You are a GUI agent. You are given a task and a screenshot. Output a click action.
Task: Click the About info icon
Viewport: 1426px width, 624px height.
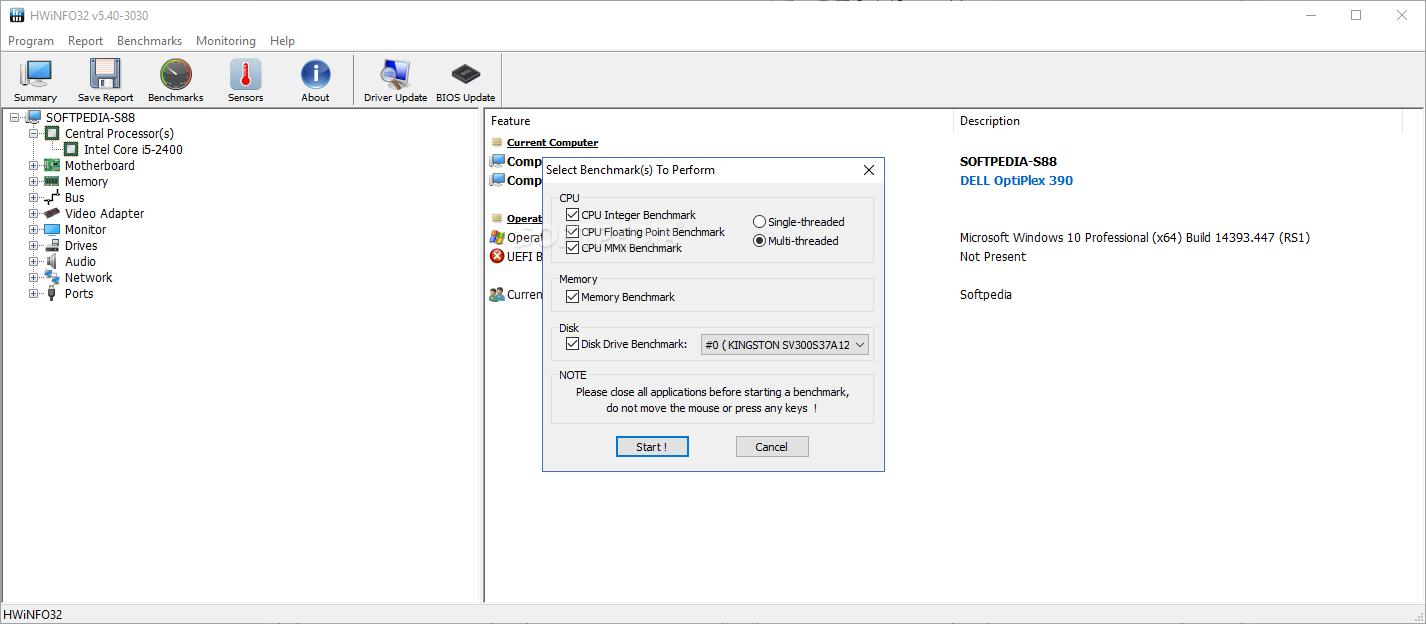coord(315,80)
